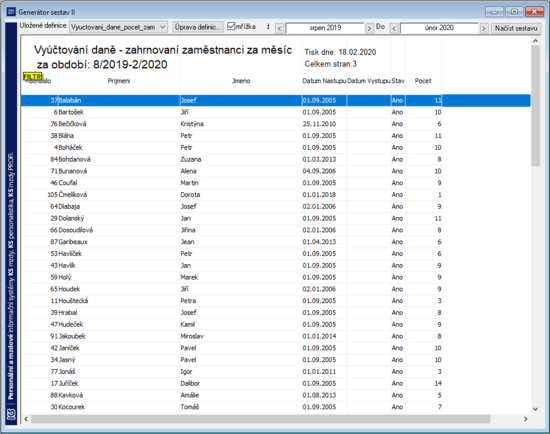The image size is (550, 434).
Task: Open the Uložené definice dropdown
Action: 118,27
